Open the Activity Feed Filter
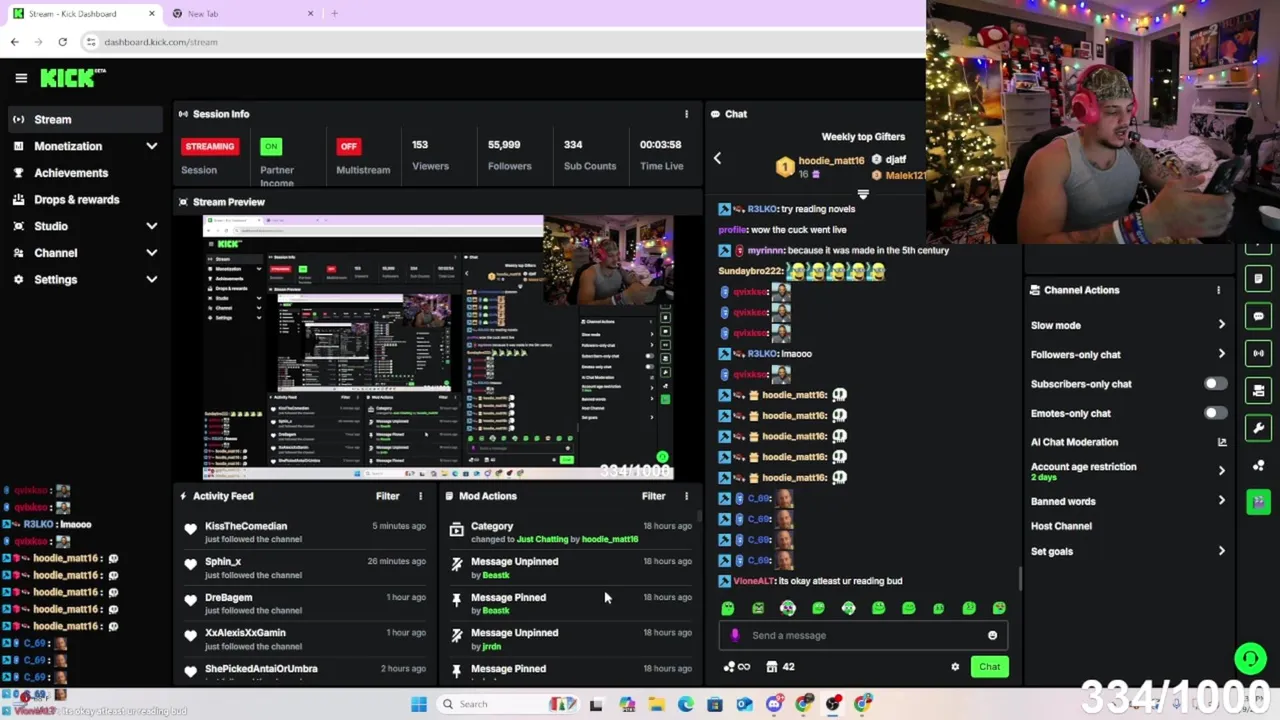 (387, 496)
